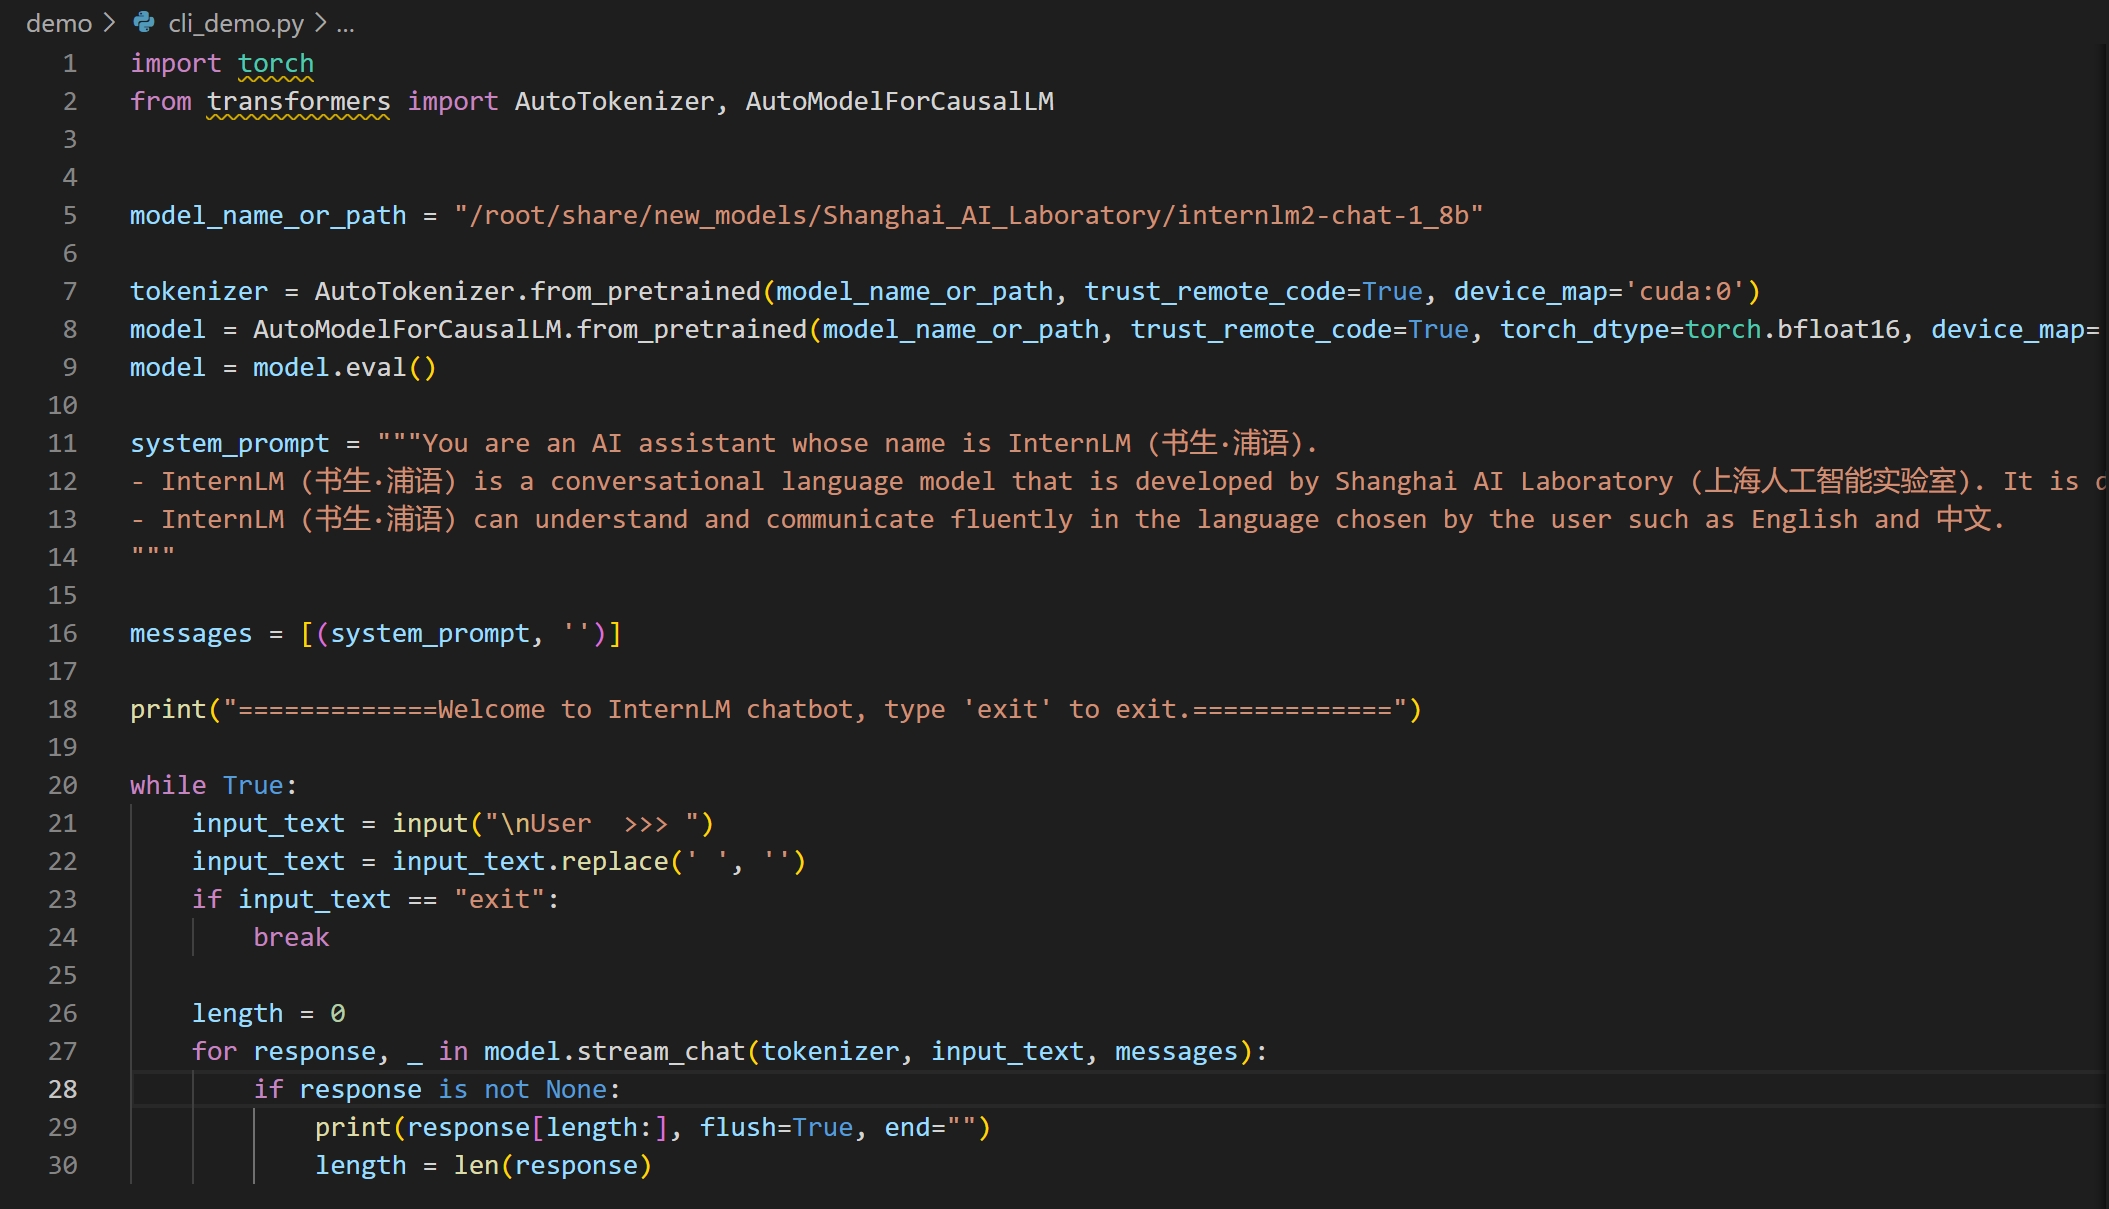
Task: Click the underlined transformers module name
Action: pyautogui.click(x=298, y=101)
